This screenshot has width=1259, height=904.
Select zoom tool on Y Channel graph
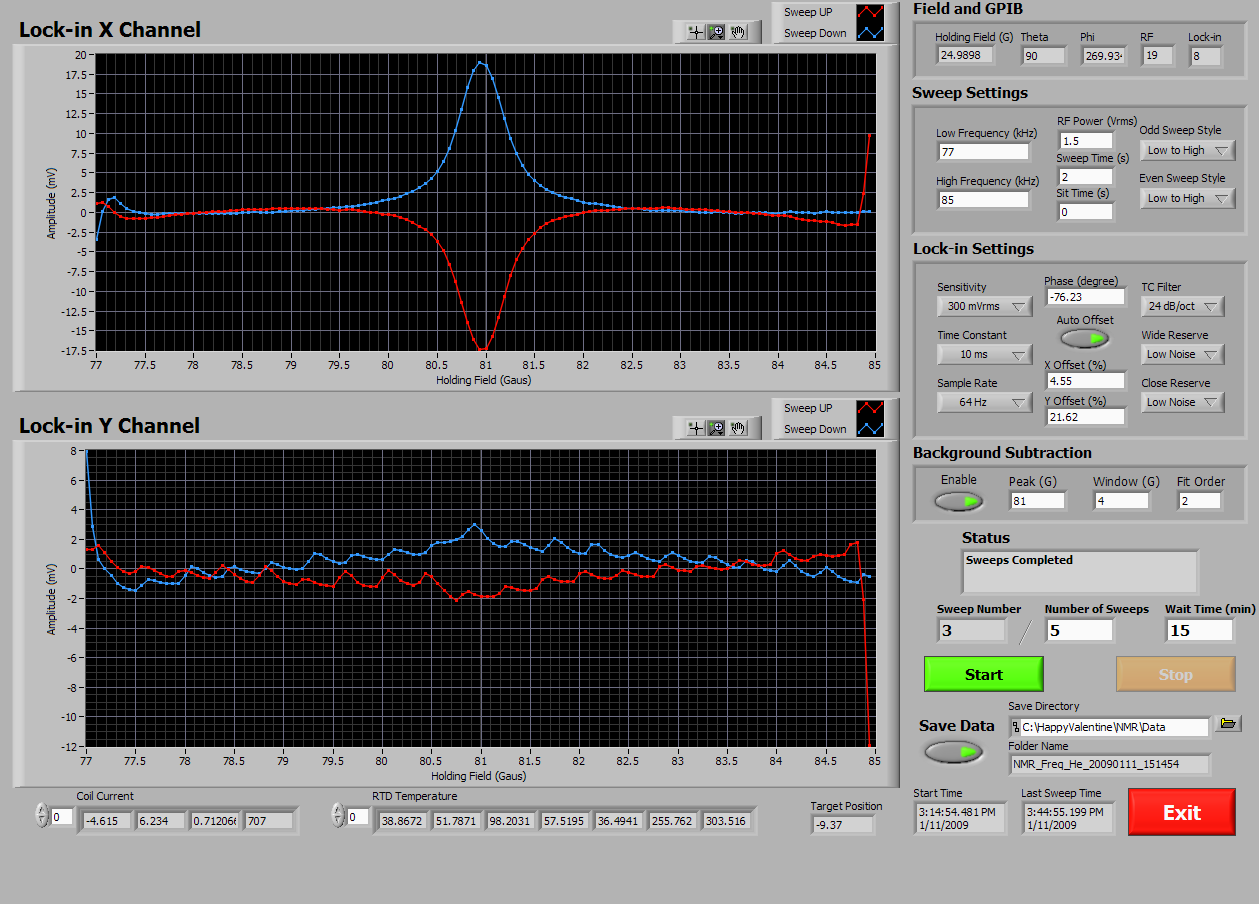tap(716, 428)
